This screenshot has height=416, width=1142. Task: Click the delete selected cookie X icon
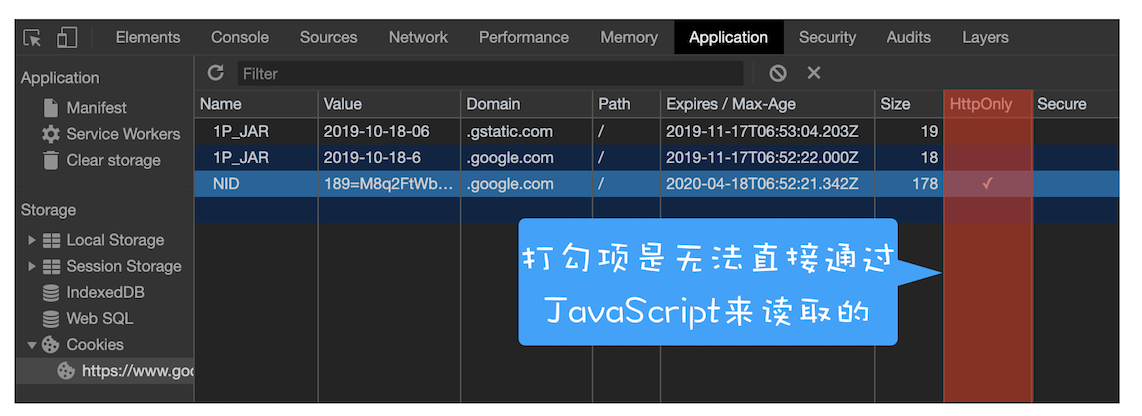pos(814,73)
